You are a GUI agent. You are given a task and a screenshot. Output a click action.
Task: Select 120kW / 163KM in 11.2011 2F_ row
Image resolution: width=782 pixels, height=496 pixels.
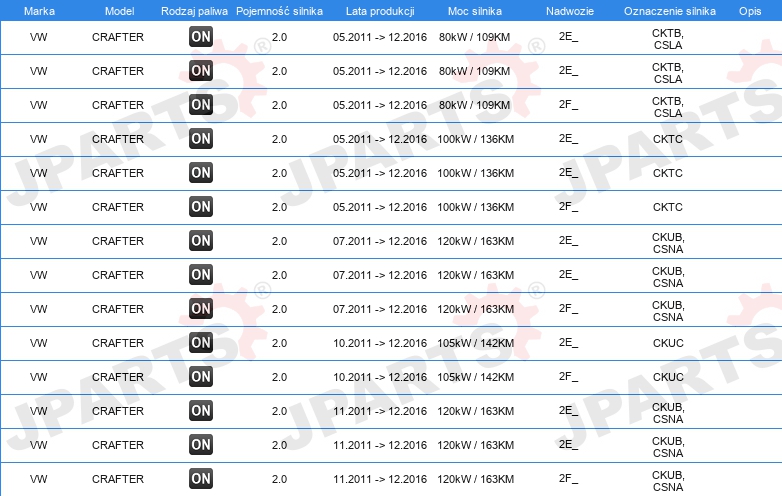[x=475, y=479]
